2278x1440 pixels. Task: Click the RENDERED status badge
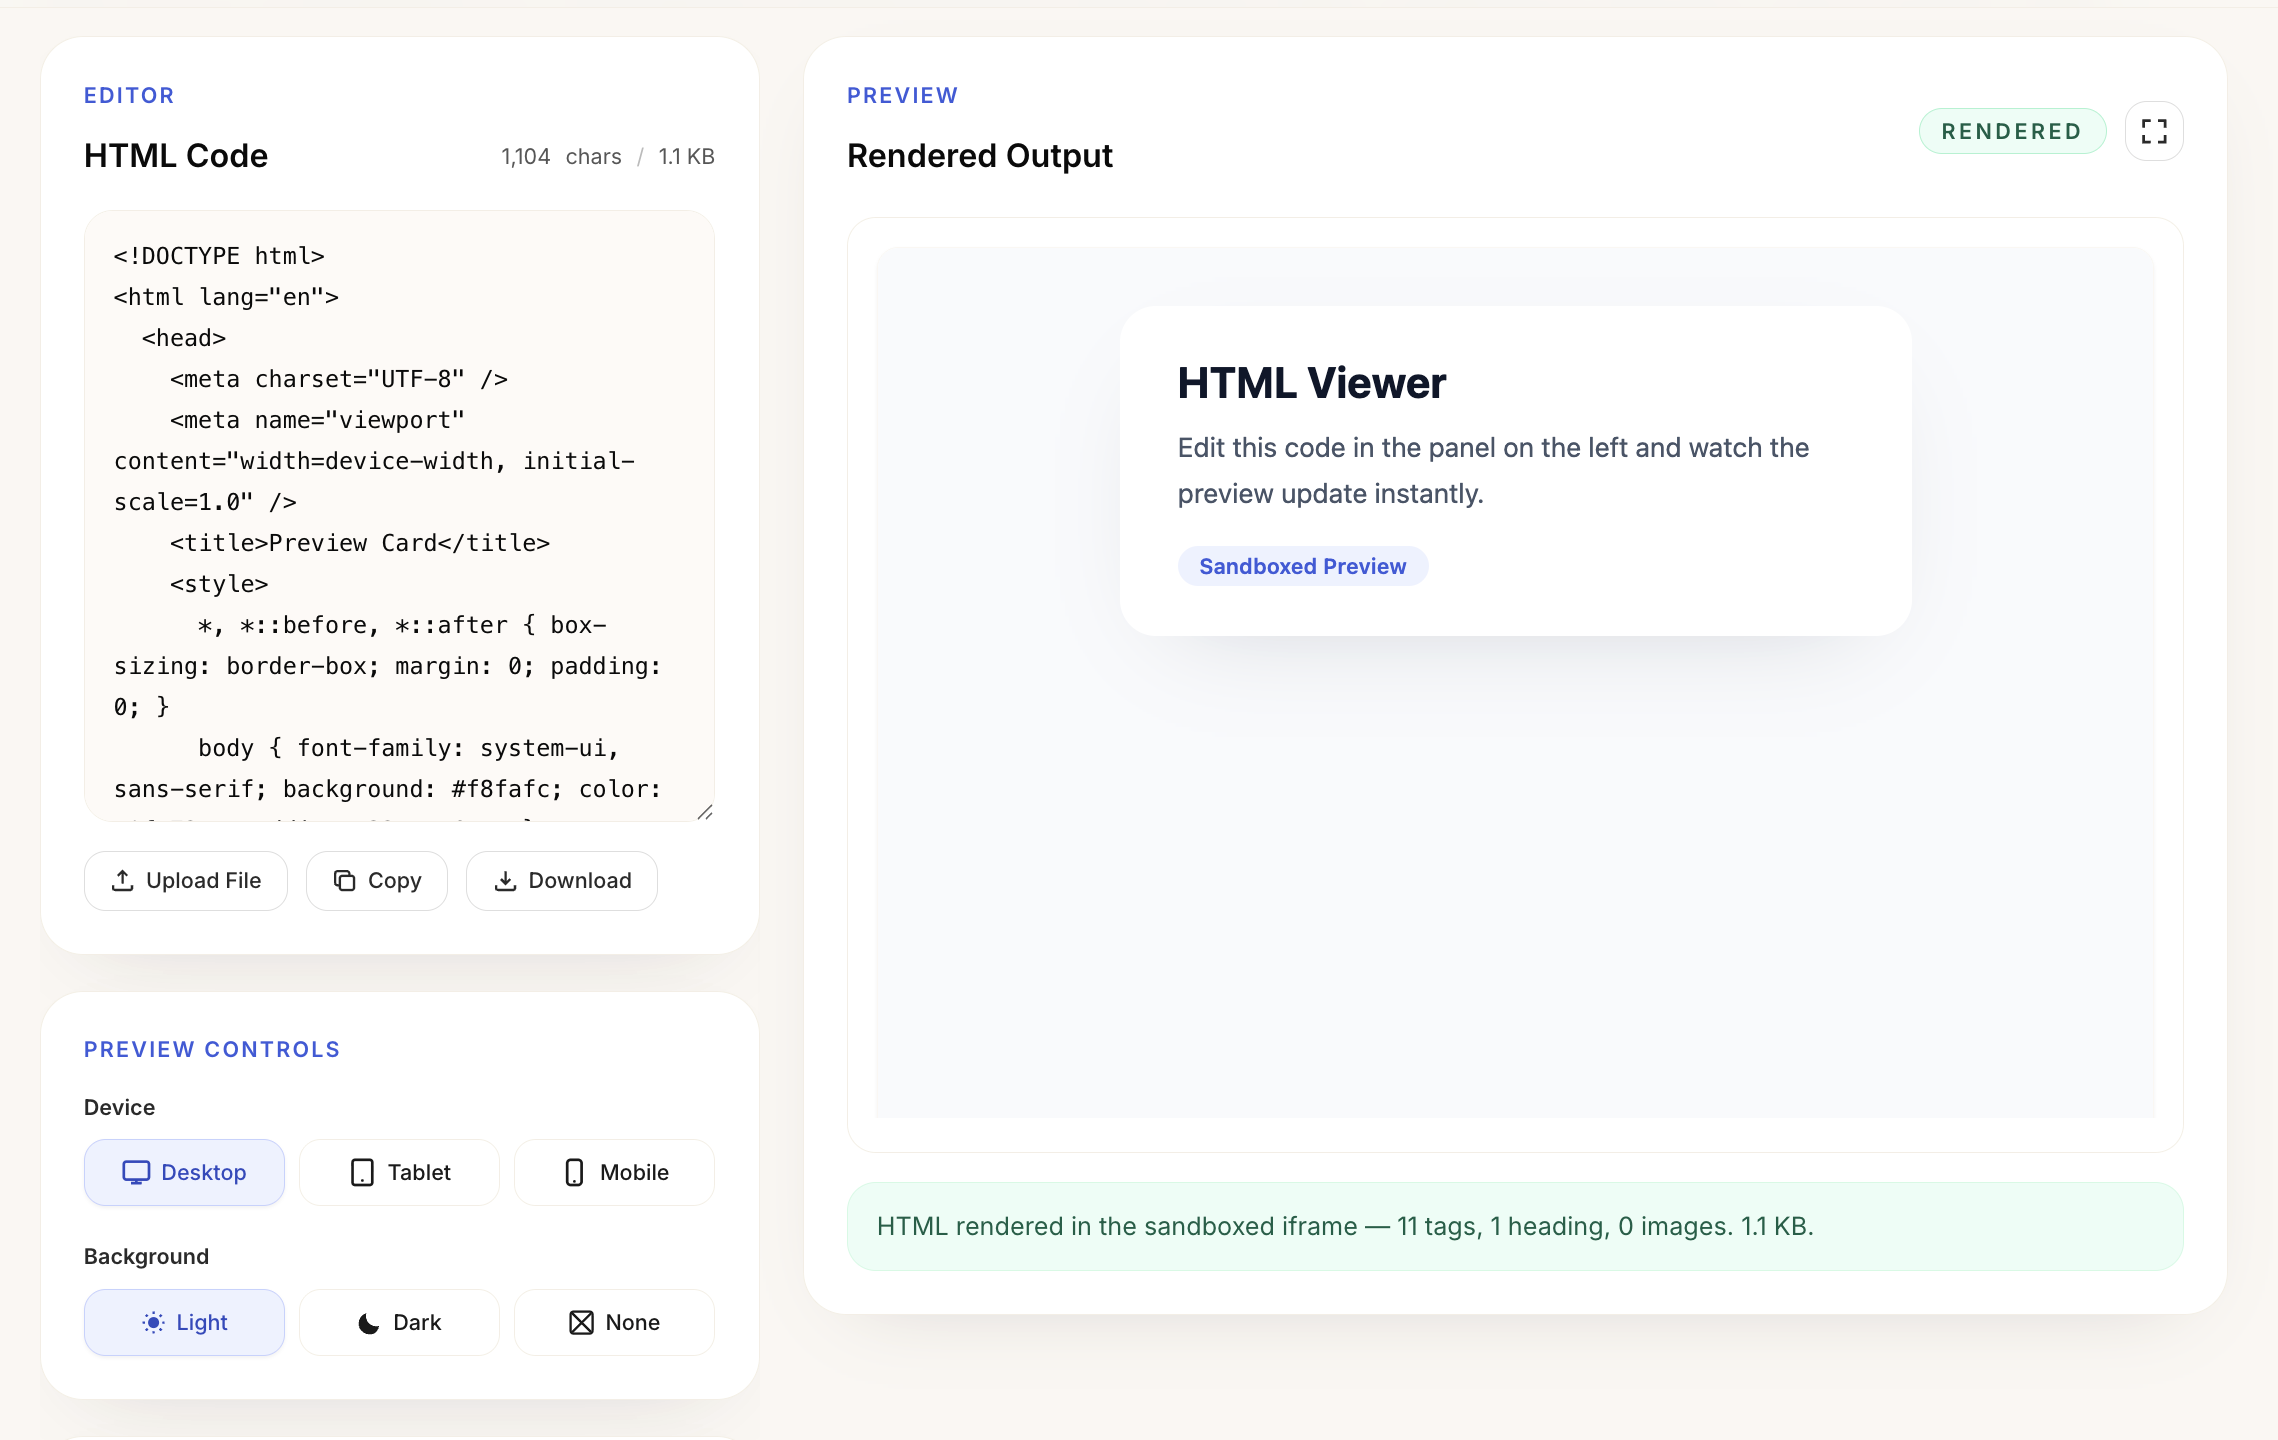(2012, 131)
